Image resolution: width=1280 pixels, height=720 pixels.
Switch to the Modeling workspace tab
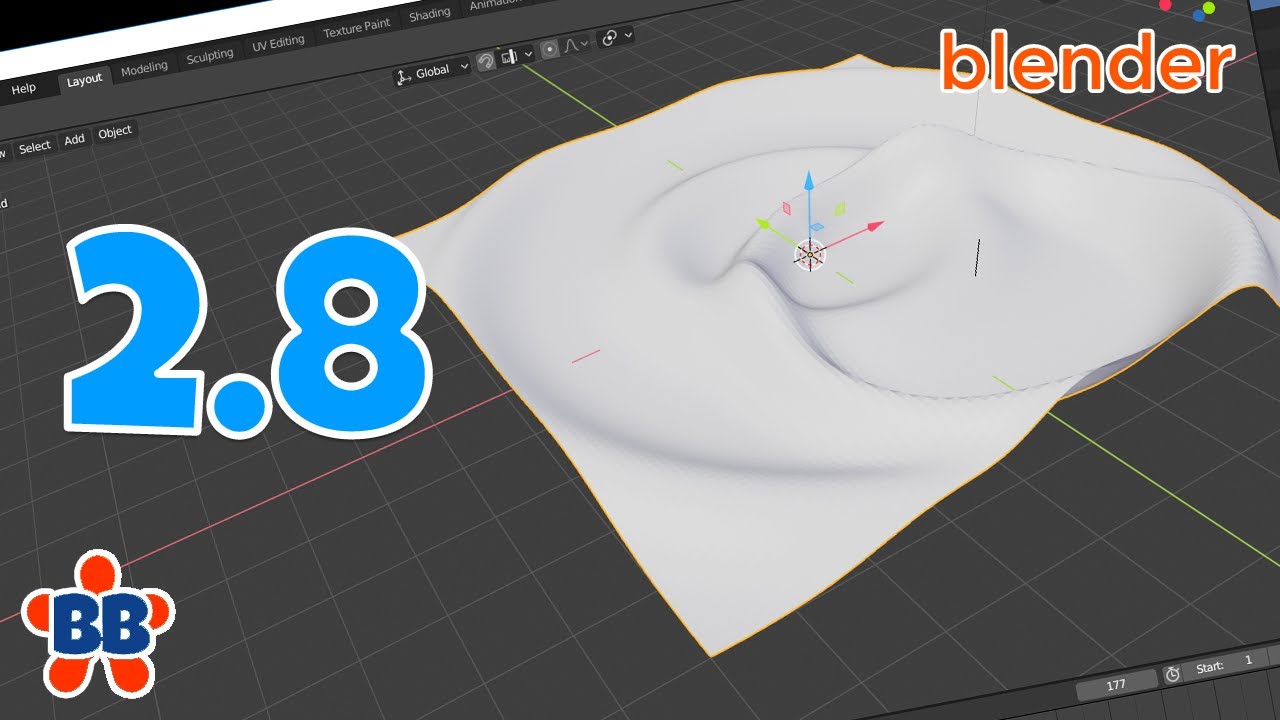tap(144, 70)
